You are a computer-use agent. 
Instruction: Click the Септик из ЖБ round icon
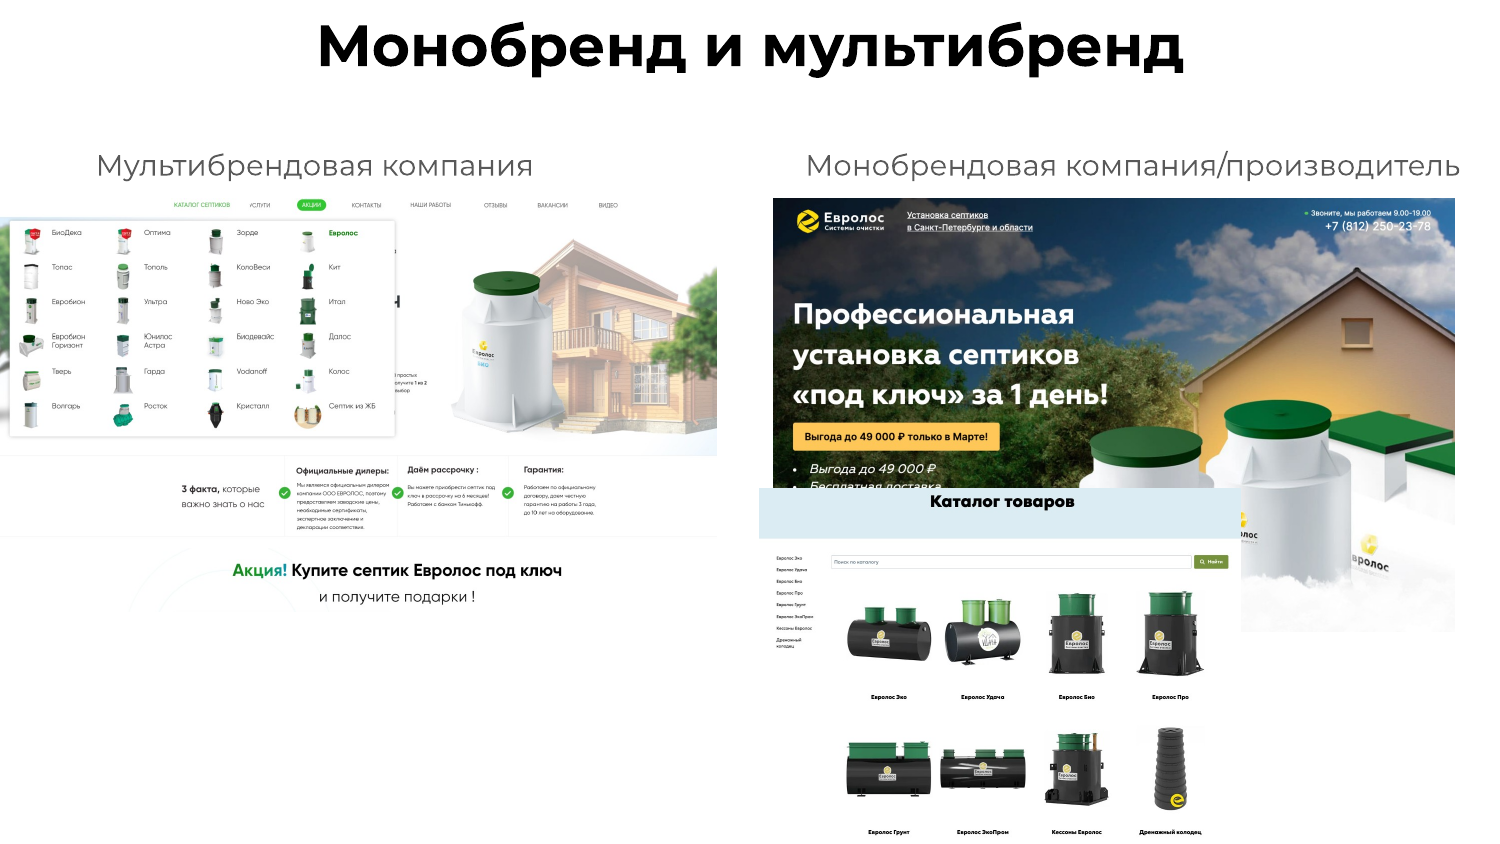pyautogui.click(x=308, y=415)
